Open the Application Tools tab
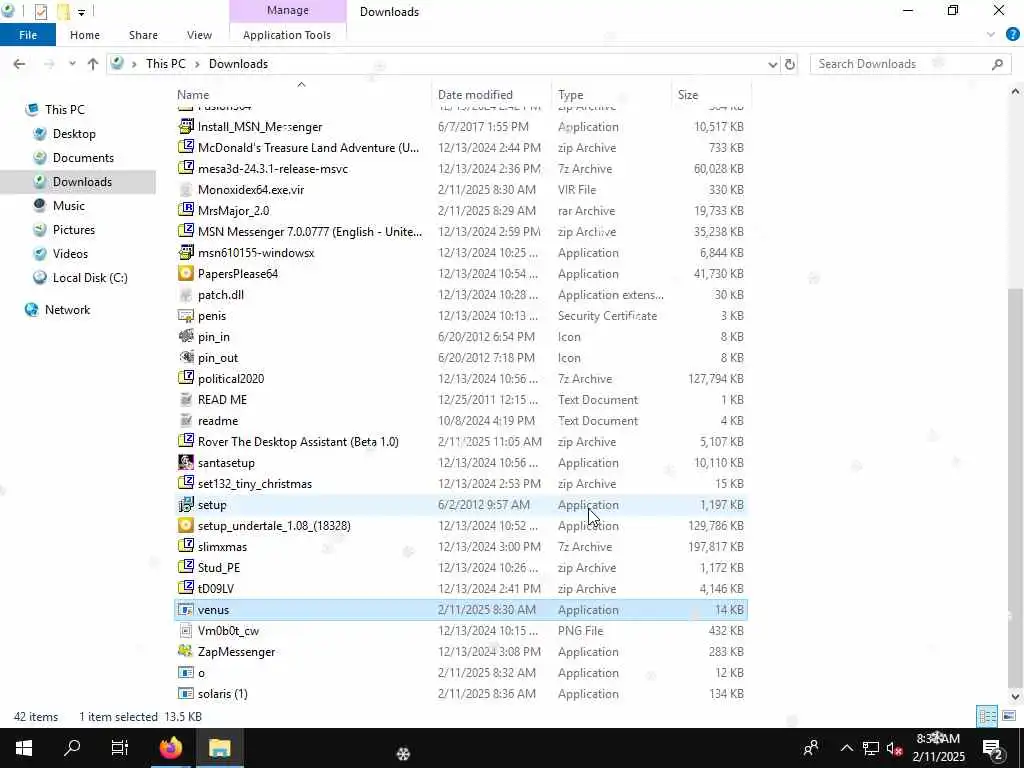Screen dimensions: 1024x768 pos(287,35)
